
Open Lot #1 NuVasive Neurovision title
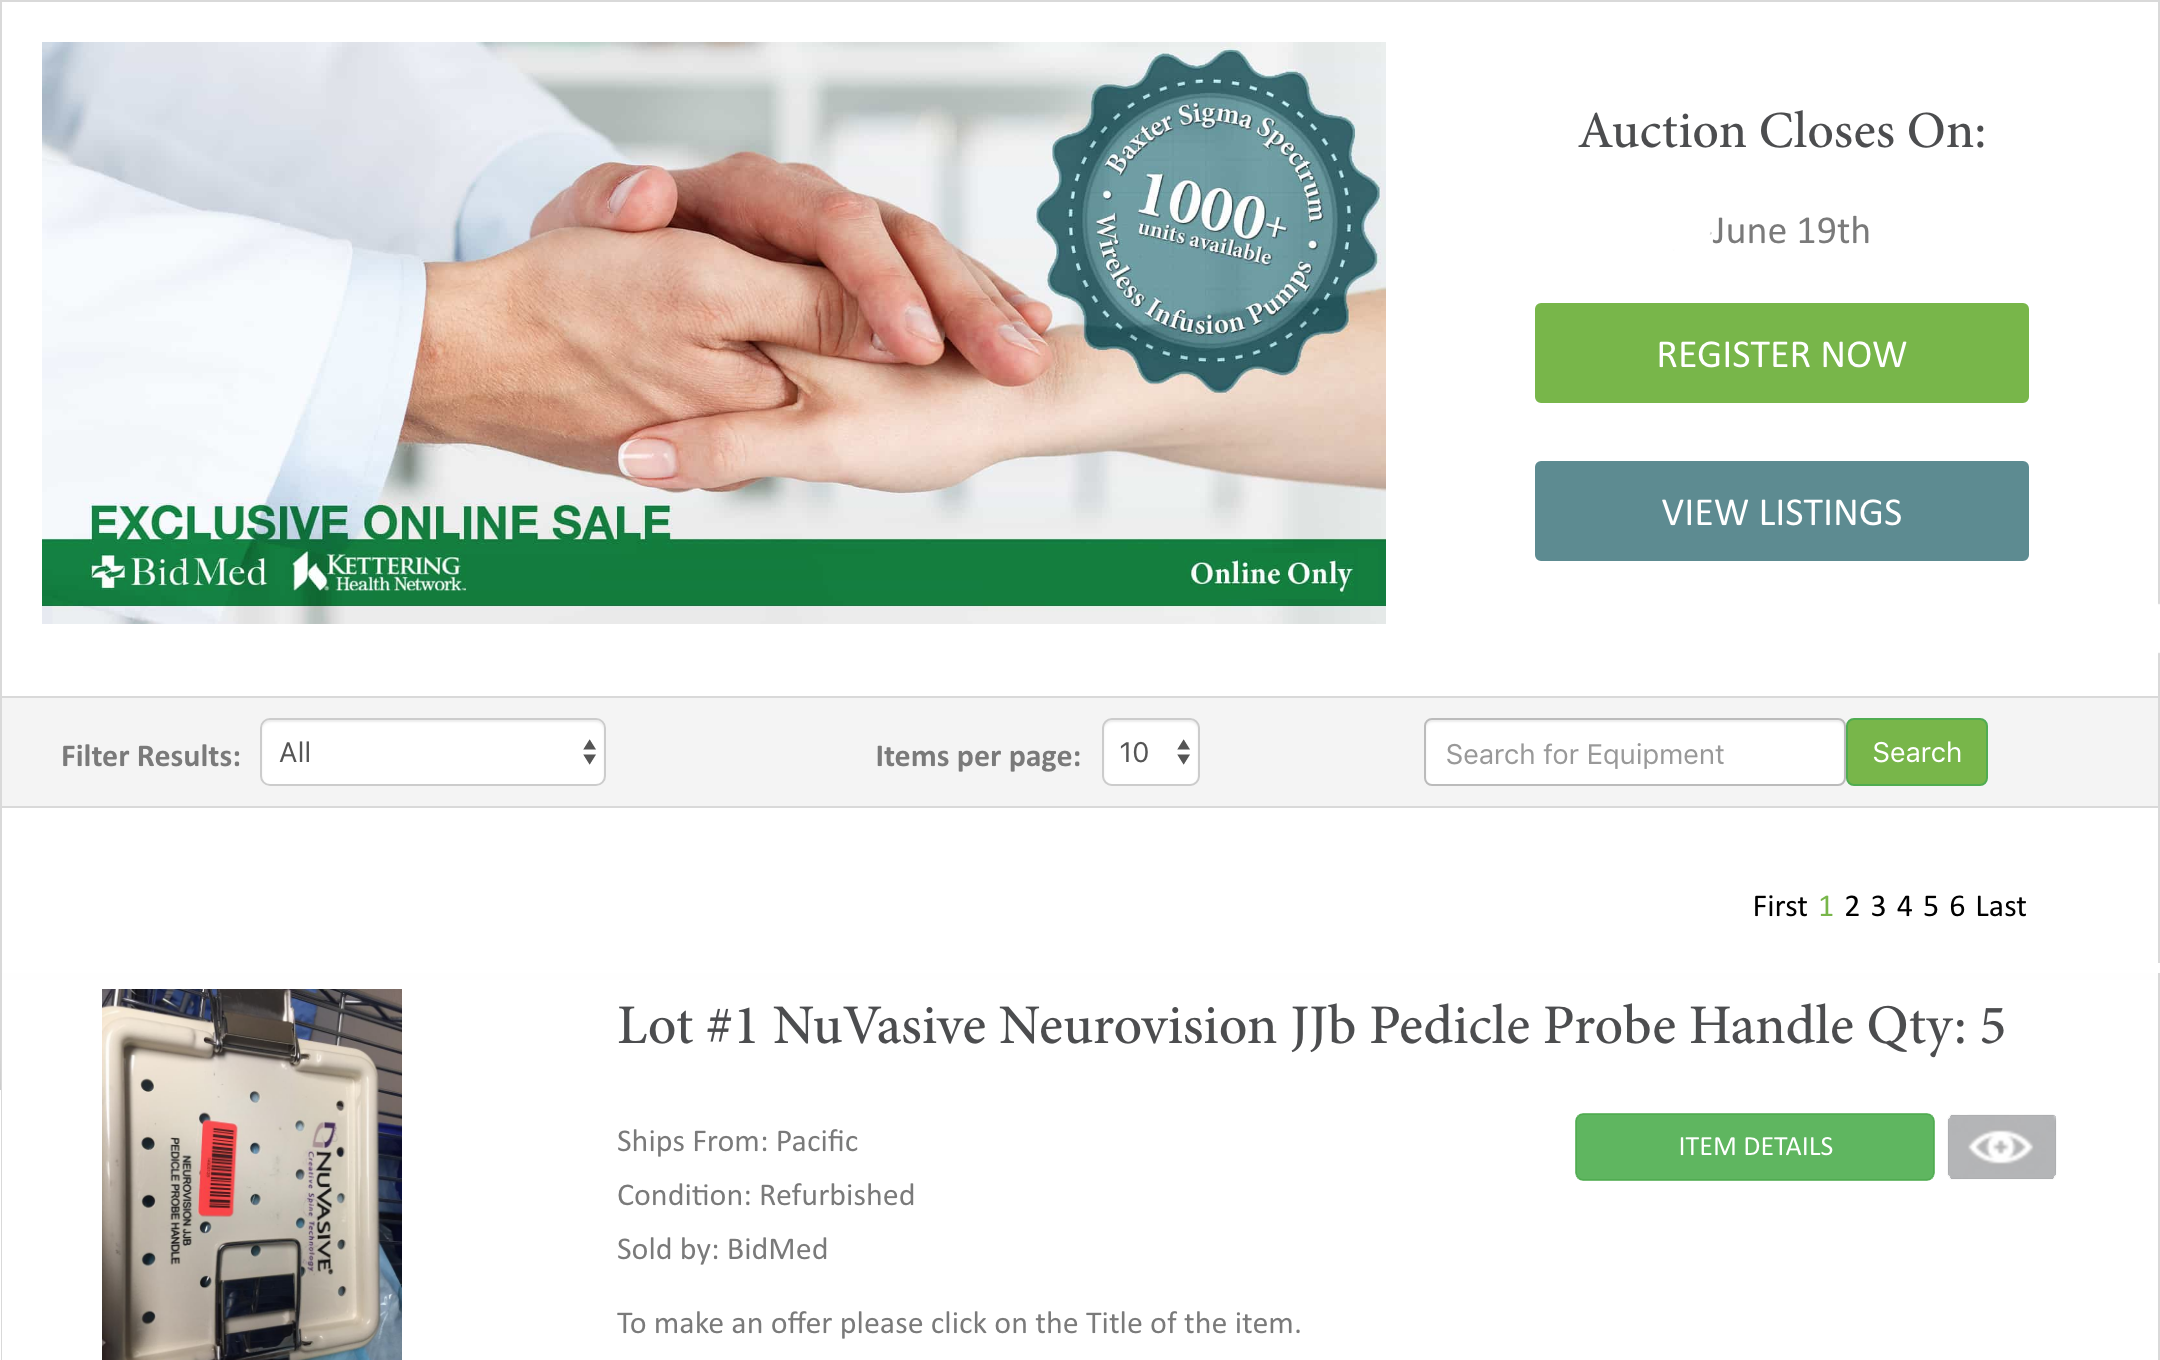(1311, 1026)
